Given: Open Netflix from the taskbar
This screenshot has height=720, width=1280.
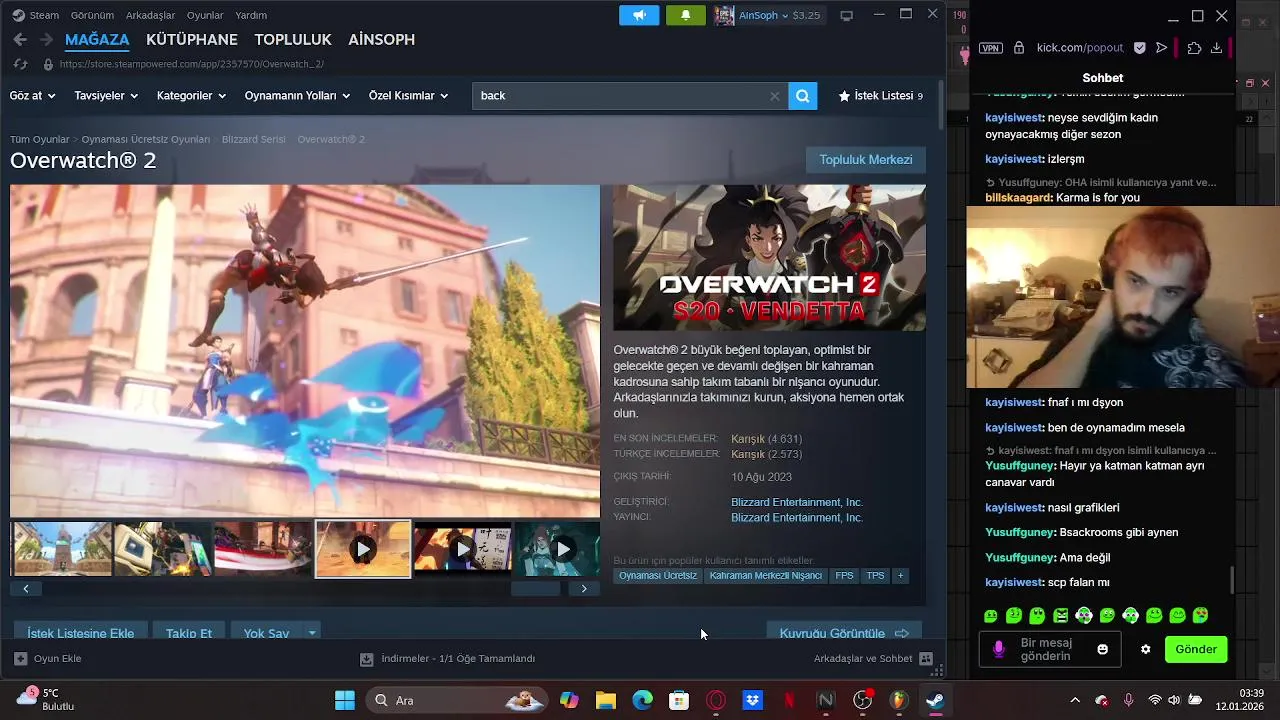Looking at the screenshot, I should 789,701.
